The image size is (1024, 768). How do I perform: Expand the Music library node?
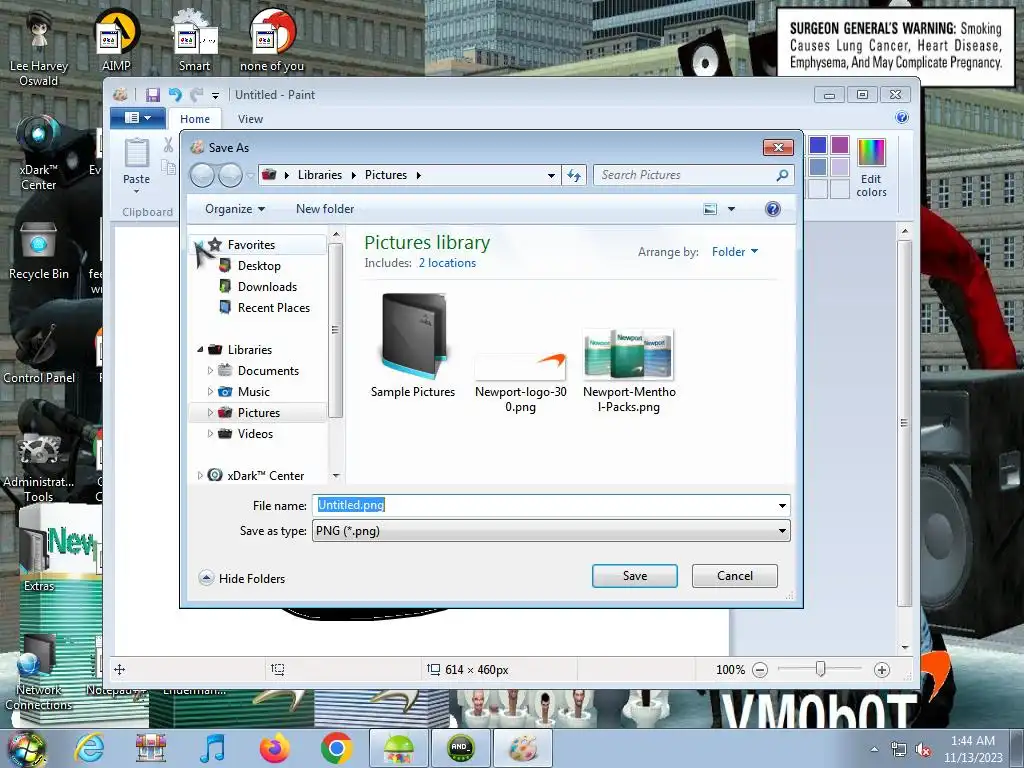(x=210, y=392)
